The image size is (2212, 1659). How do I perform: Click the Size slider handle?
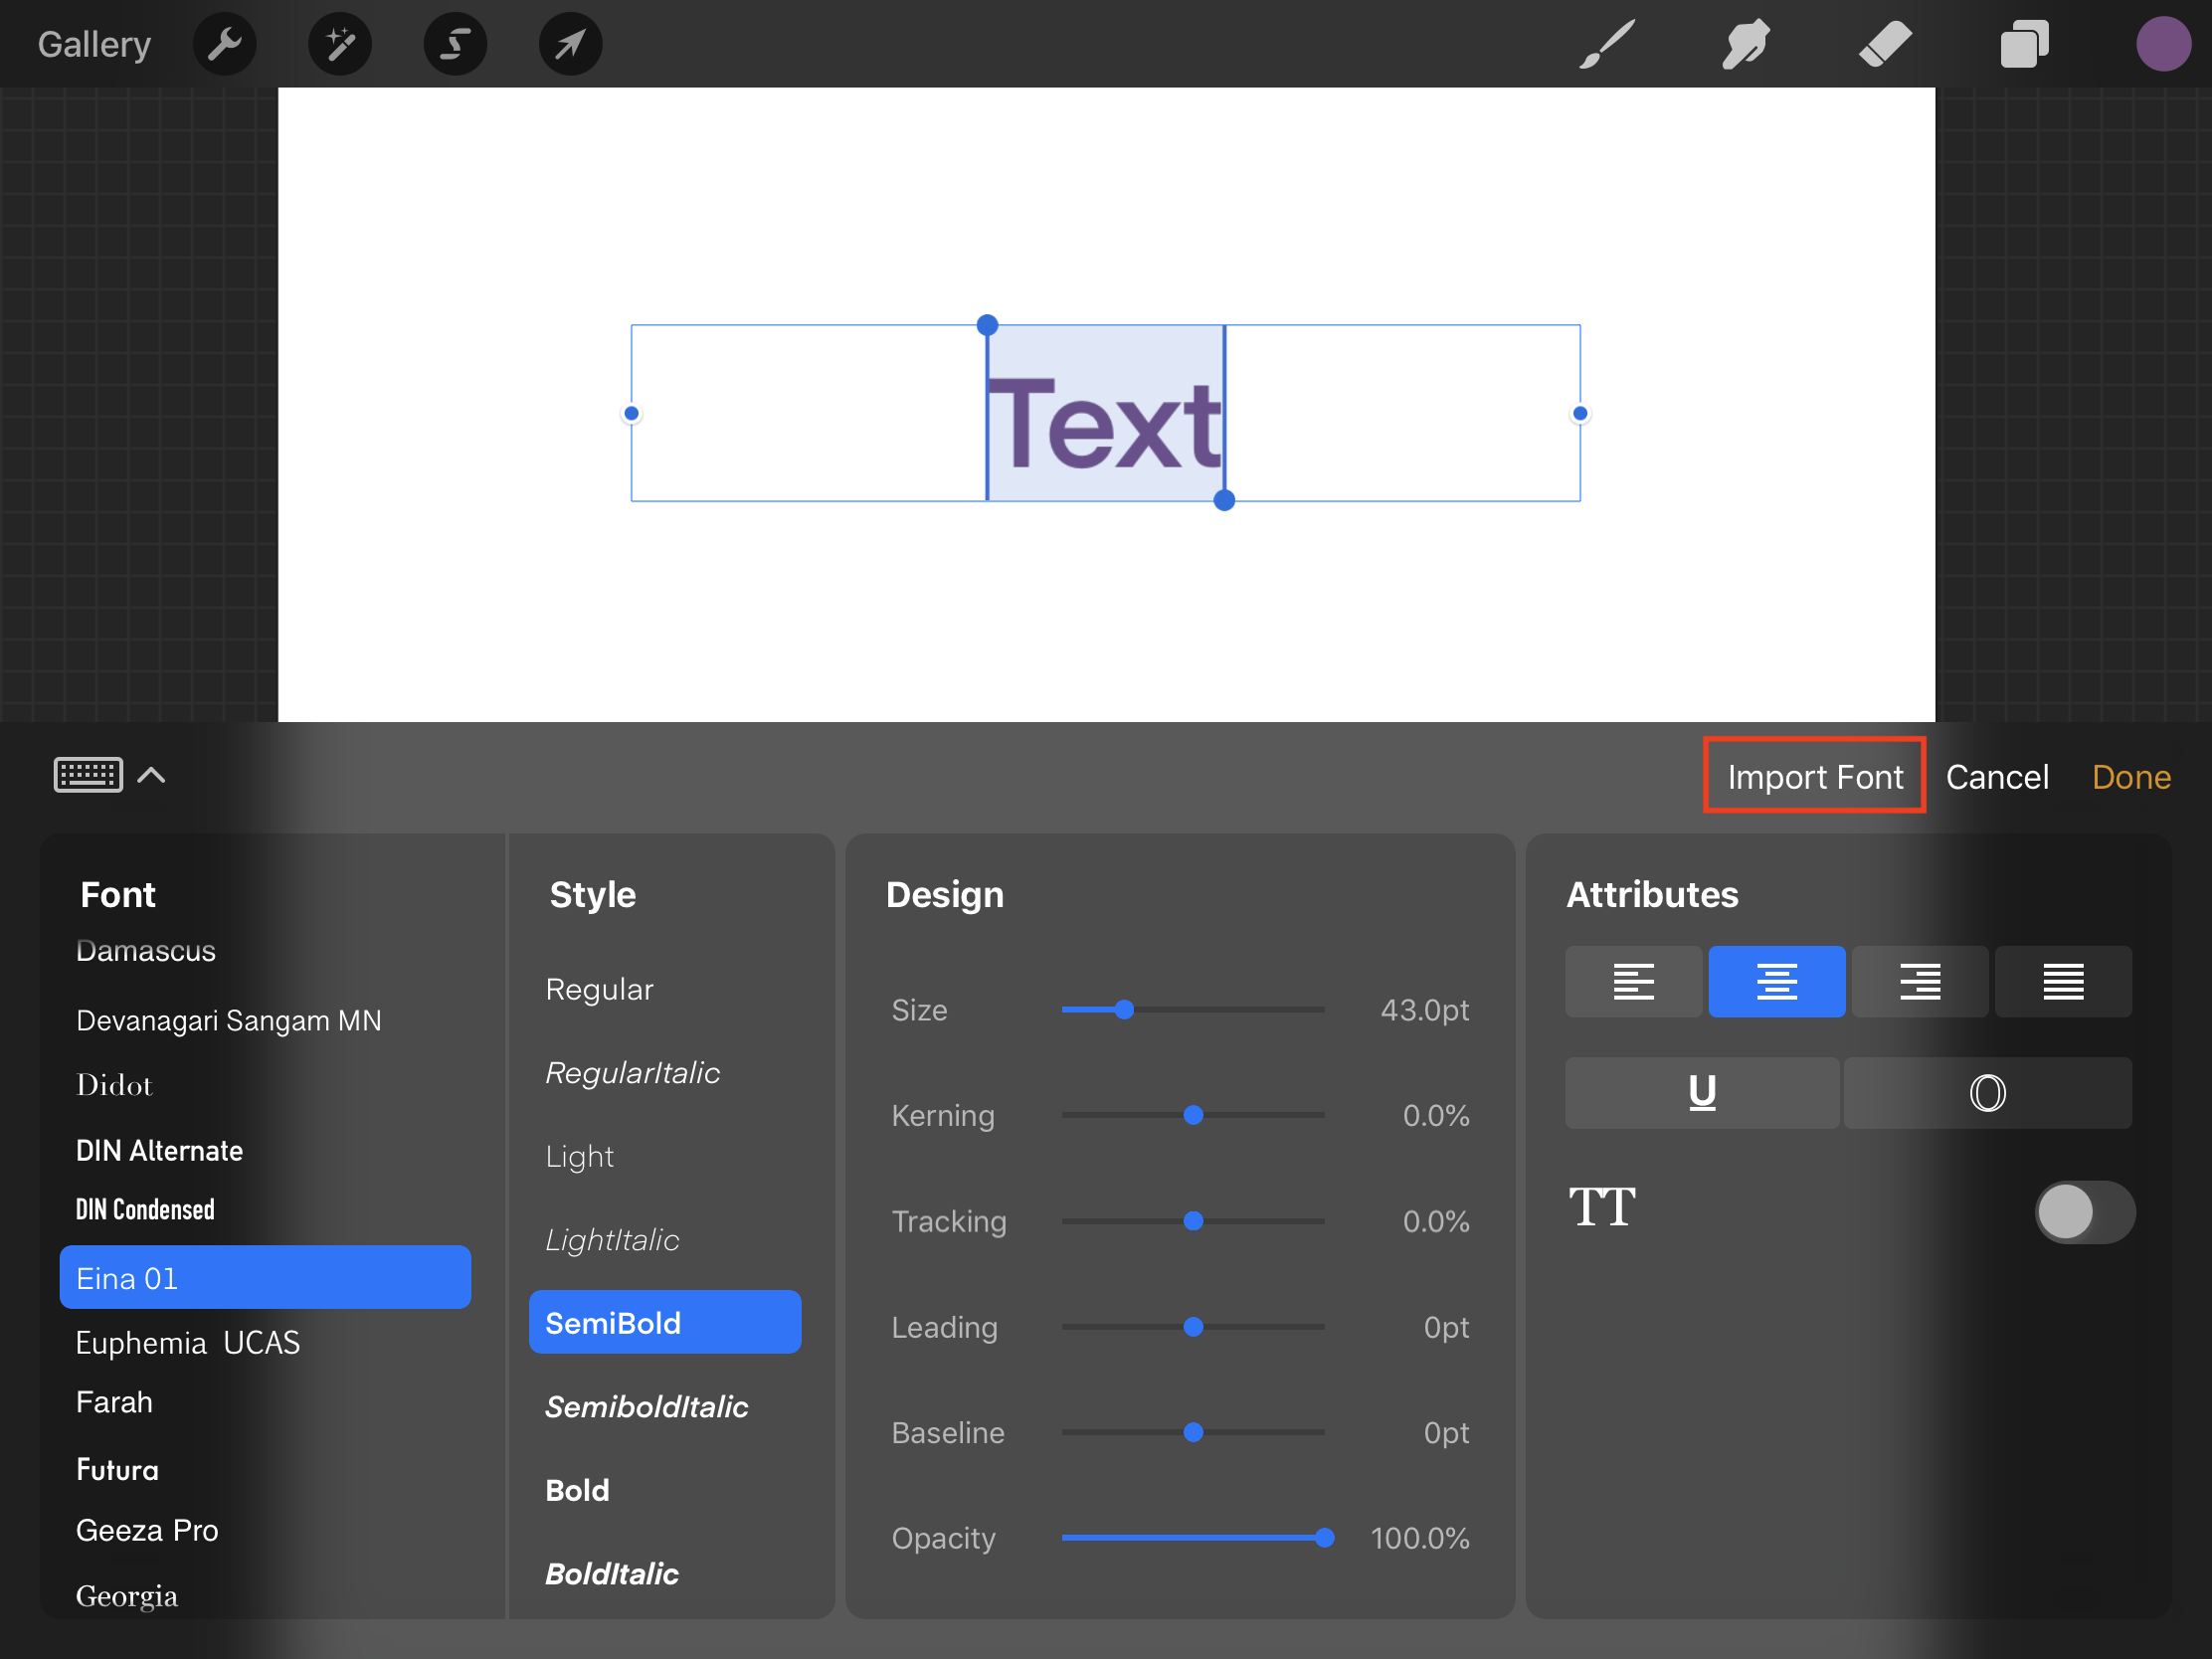coord(1124,1010)
